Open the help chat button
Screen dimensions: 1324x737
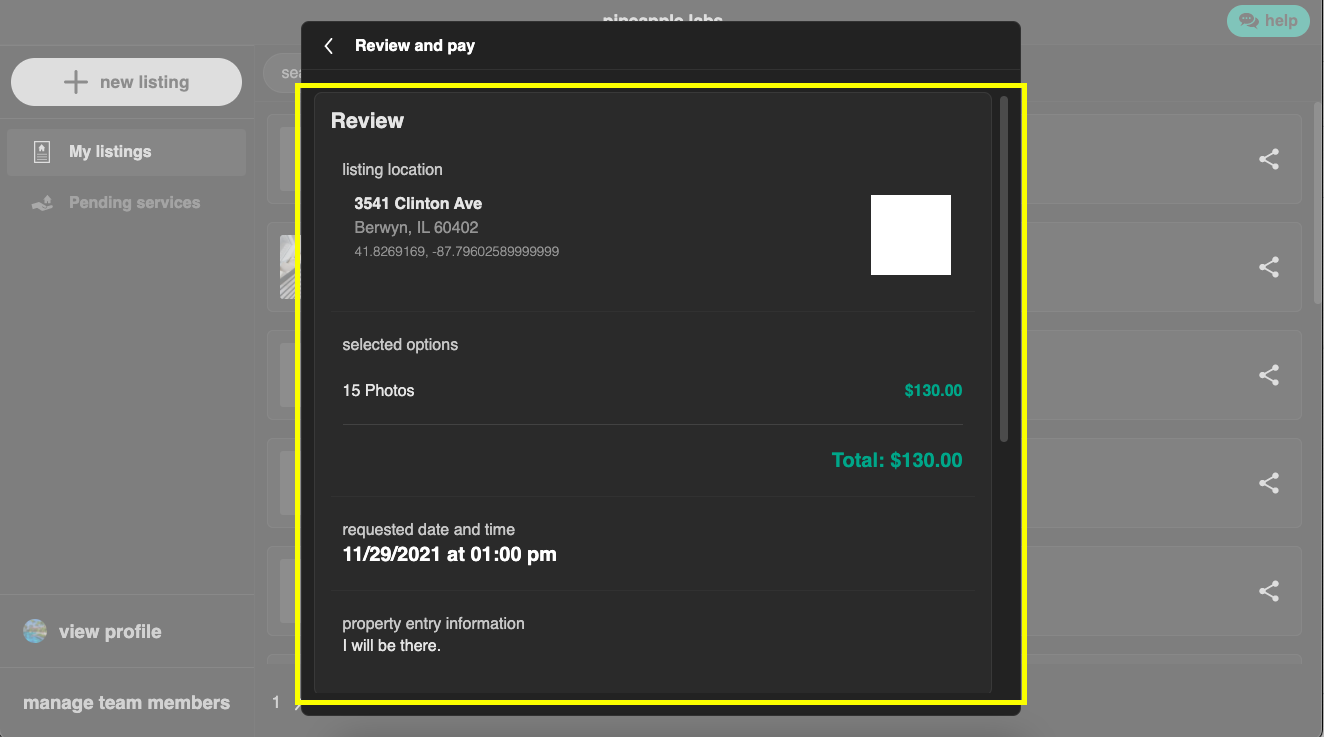[x=1267, y=20]
